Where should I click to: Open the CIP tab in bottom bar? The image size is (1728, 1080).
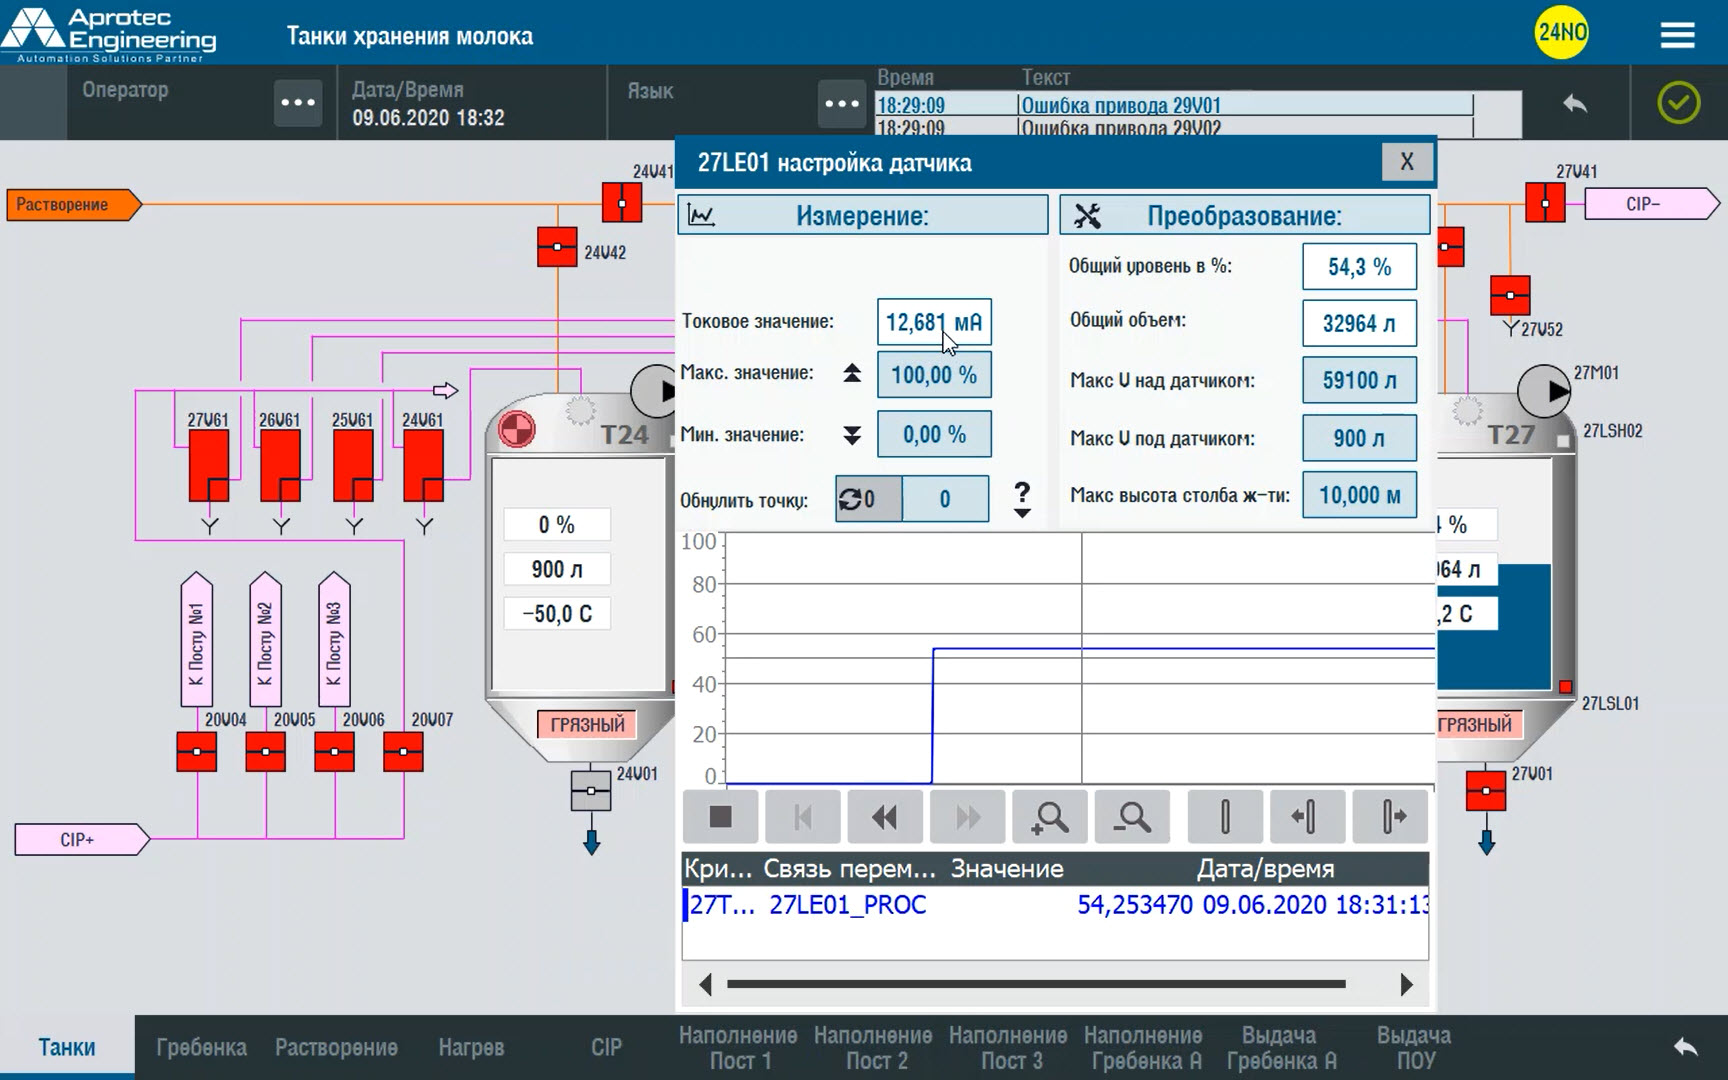click(x=606, y=1047)
